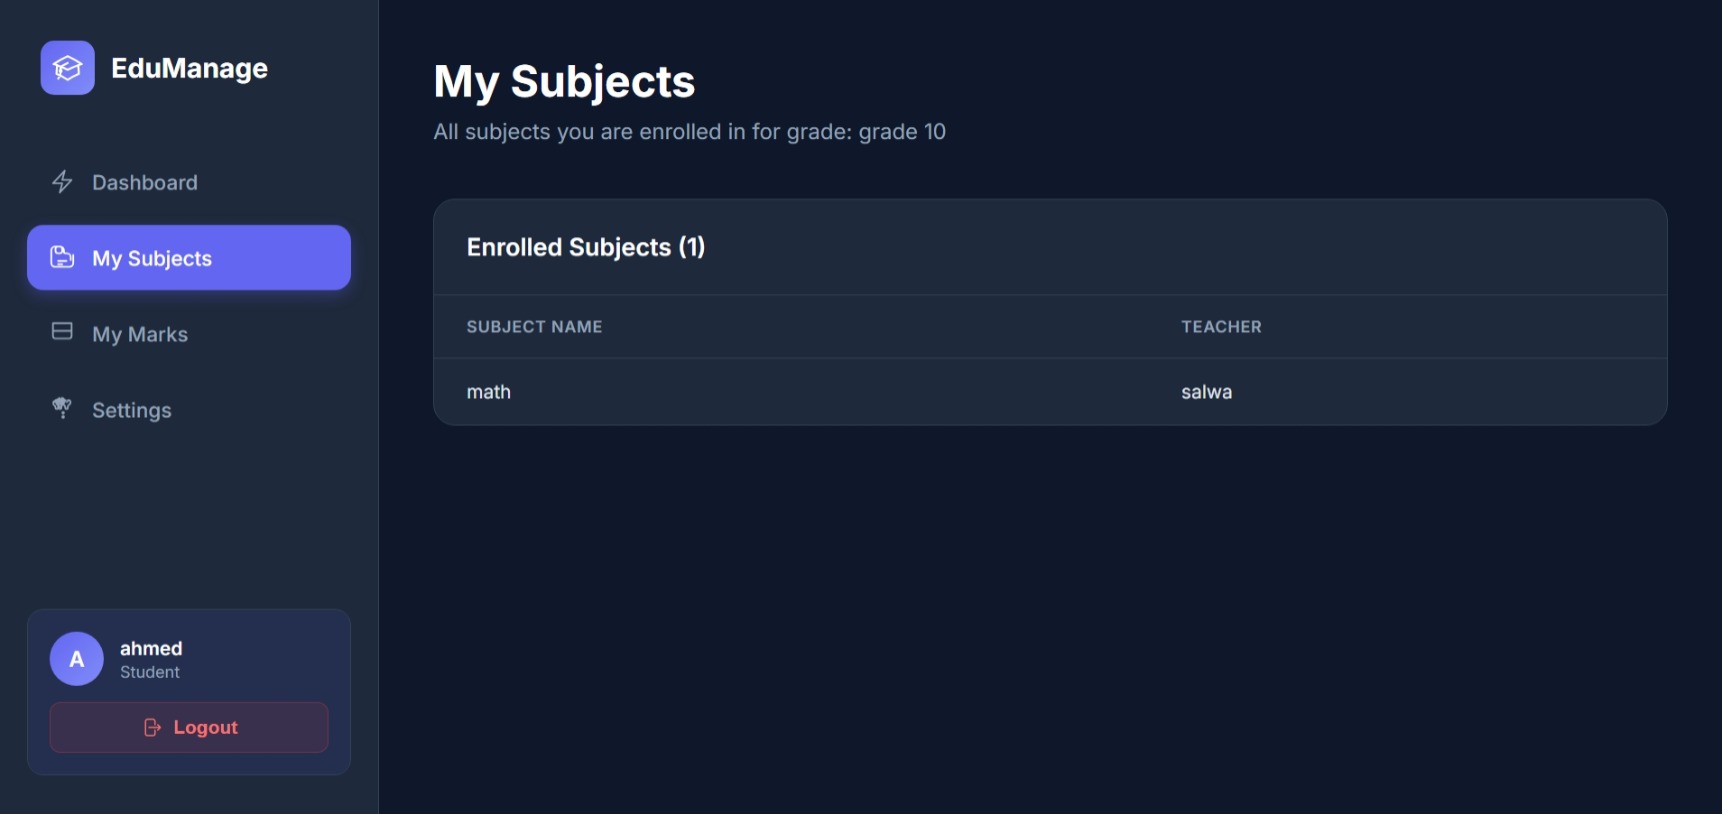The height and width of the screenshot is (814, 1722).
Task: Click the TEACHER column header
Action: pos(1221,327)
